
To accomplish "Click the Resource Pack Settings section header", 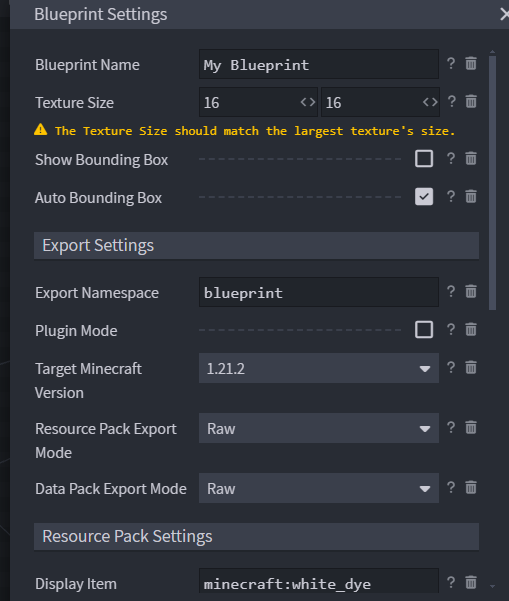I will pos(256,536).
